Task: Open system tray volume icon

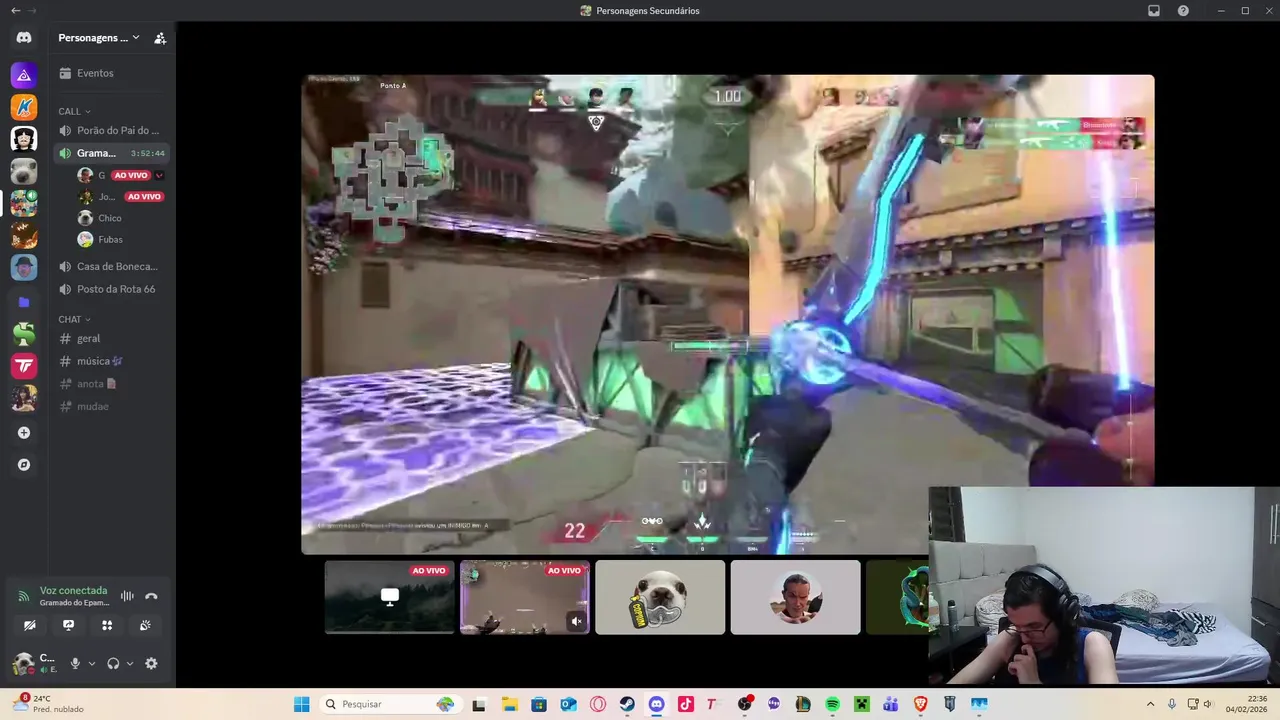Action: click(1207, 704)
